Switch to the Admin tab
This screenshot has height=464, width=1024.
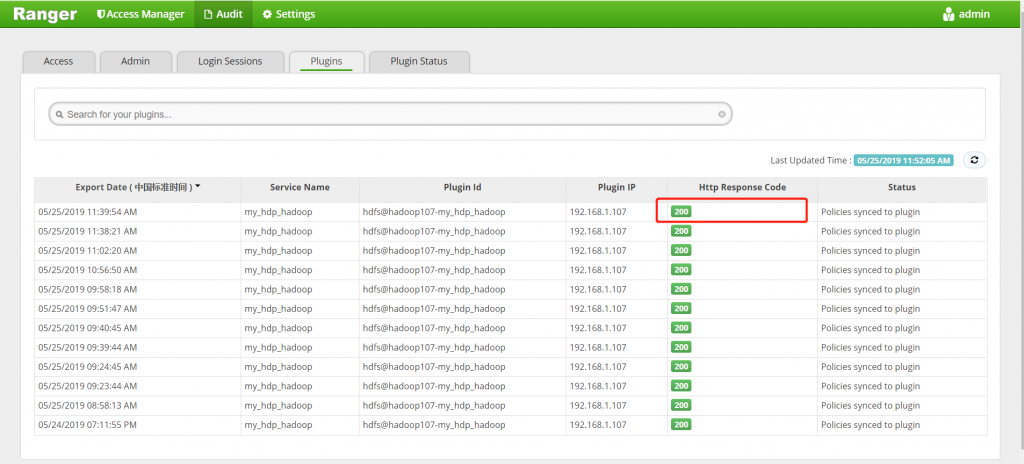tap(135, 61)
